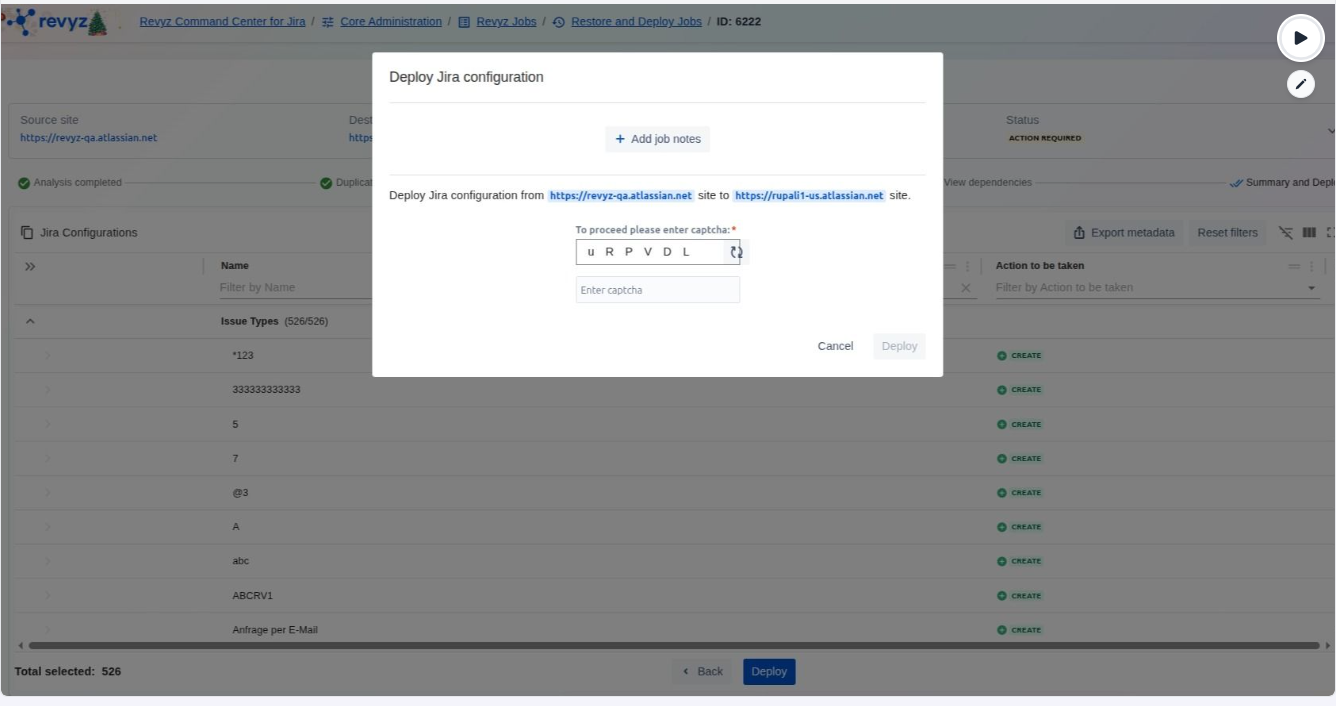Click the Enter captcha input field
Viewport: 1336px width, 706px height.
click(x=657, y=290)
